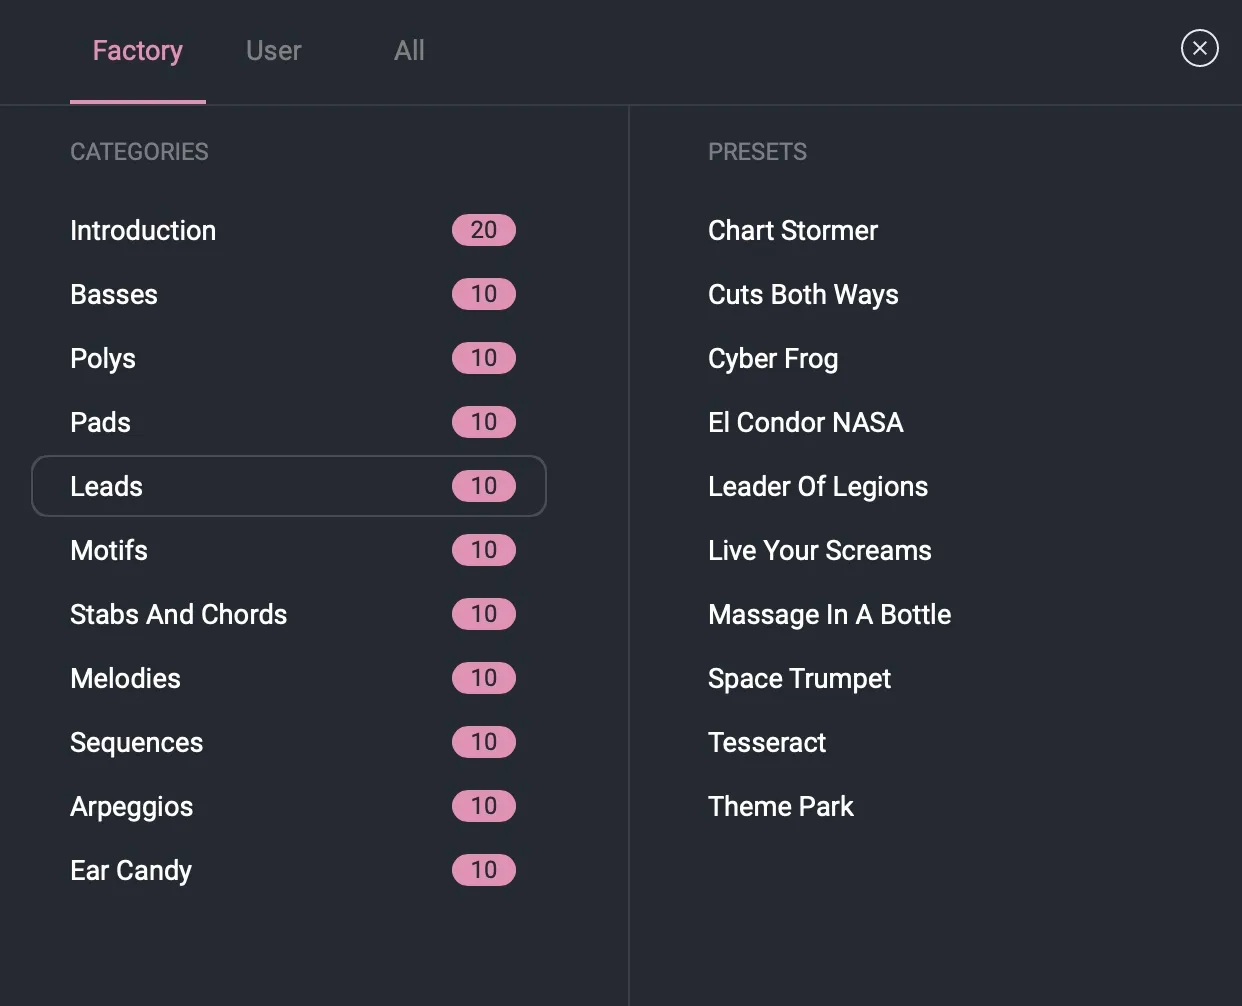This screenshot has width=1242, height=1006.
Task: Select the Theme Park preset
Action: coord(780,807)
